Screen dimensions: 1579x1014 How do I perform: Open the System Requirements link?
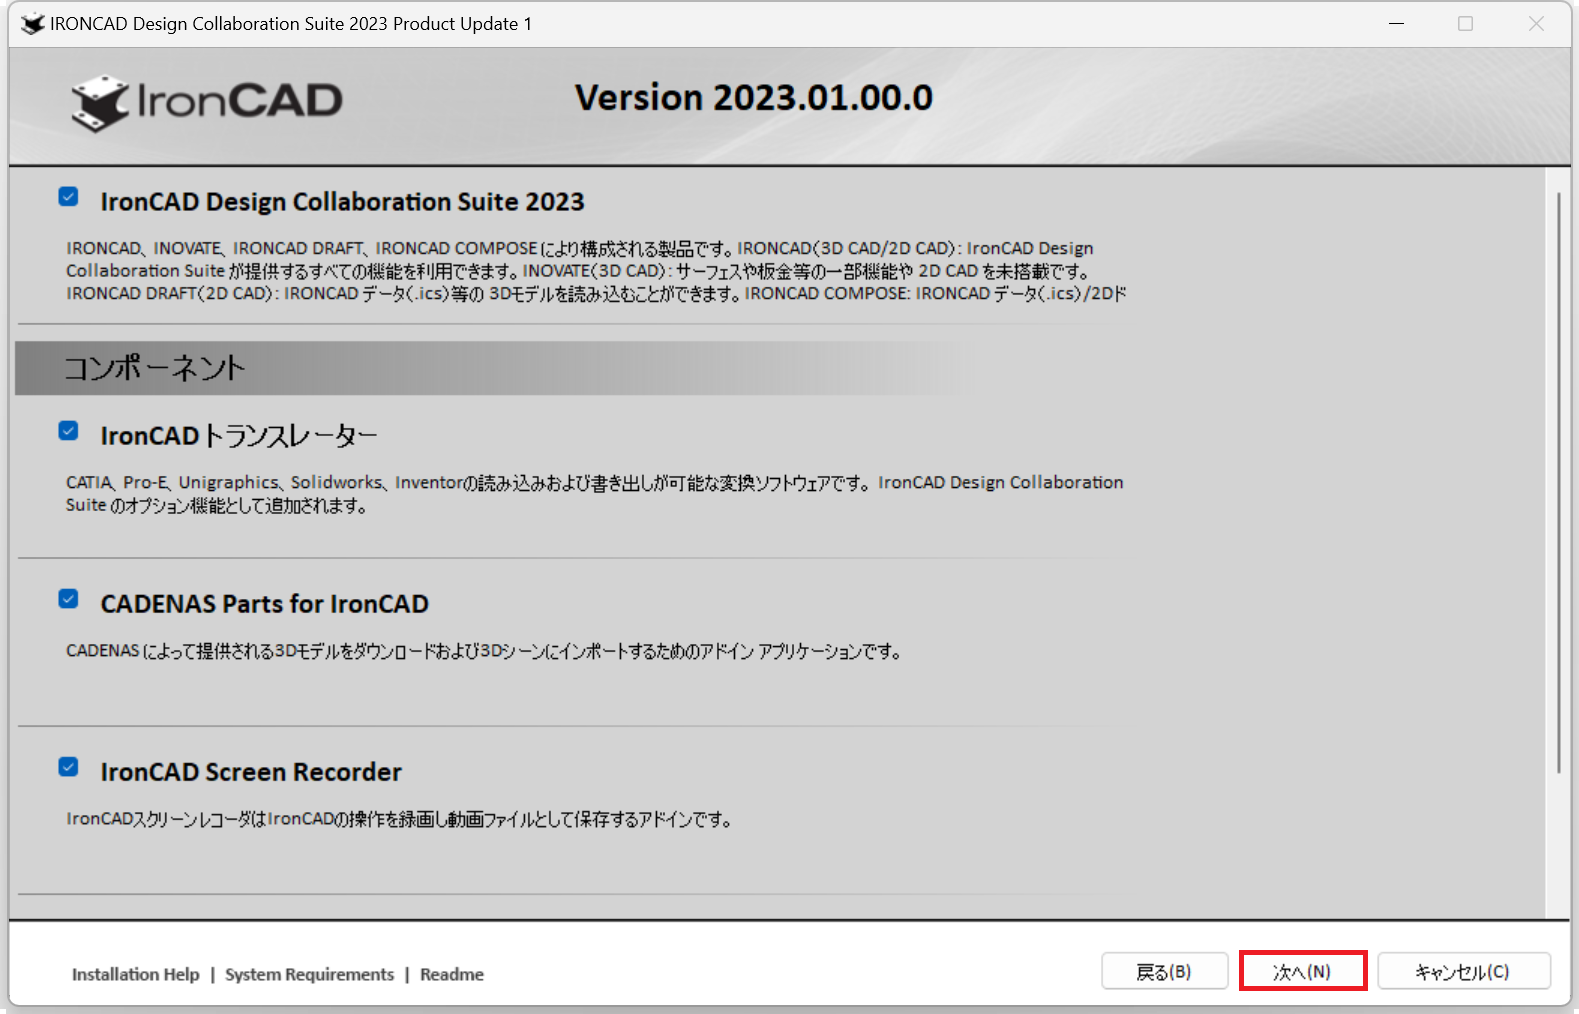[x=309, y=974]
